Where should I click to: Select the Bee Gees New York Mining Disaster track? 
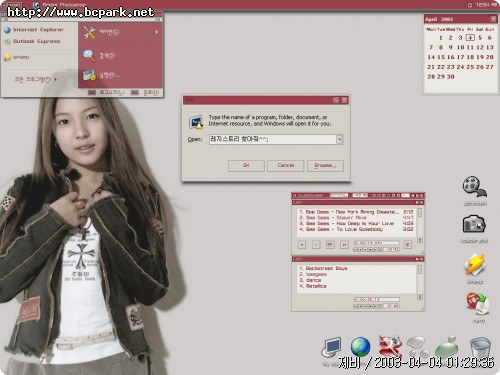pos(356,212)
